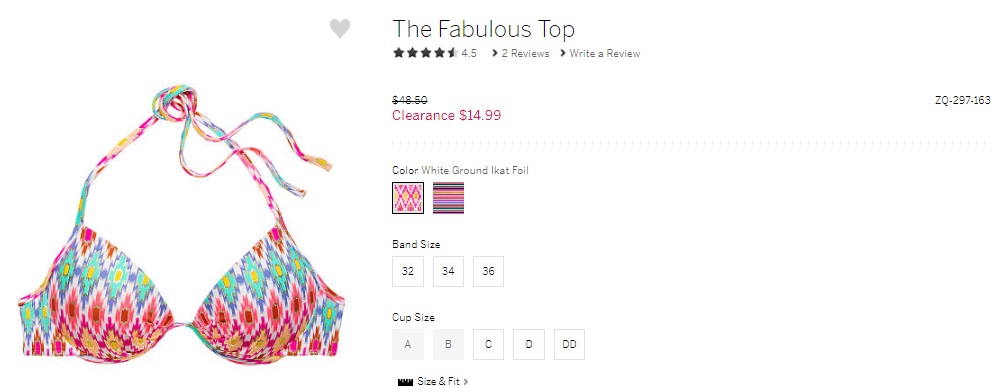Select band size 32
This screenshot has width=996, height=392.
pos(408,271)
